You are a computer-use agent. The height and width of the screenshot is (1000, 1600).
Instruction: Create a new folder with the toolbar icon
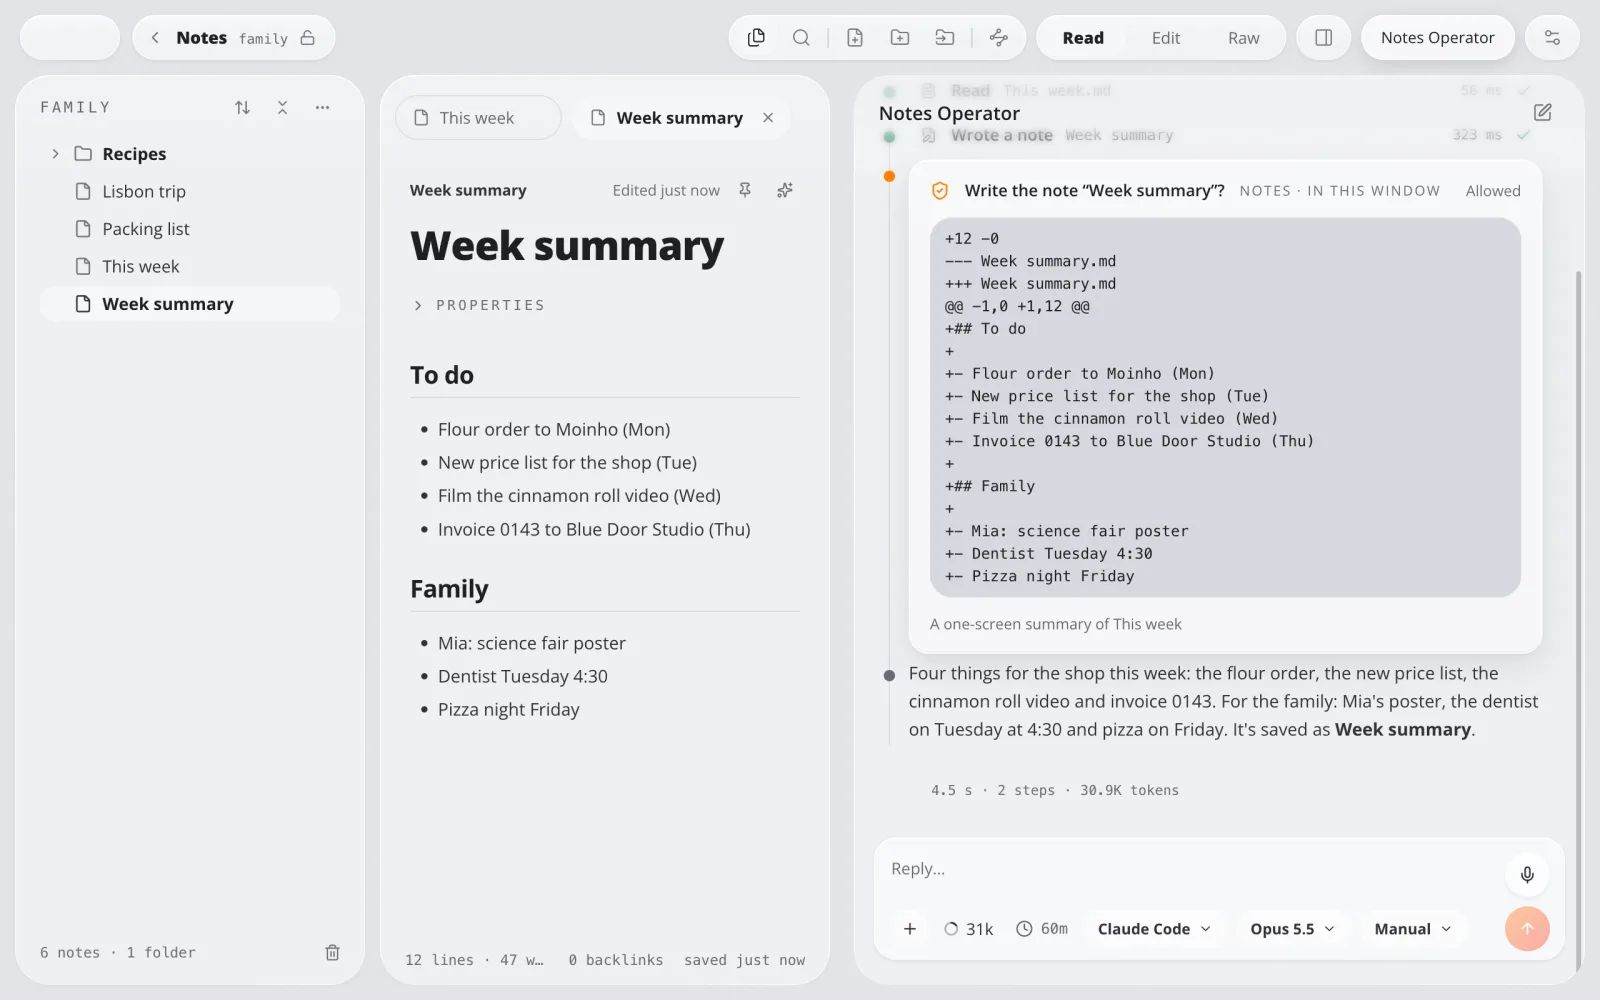click(x=900, y=38)
